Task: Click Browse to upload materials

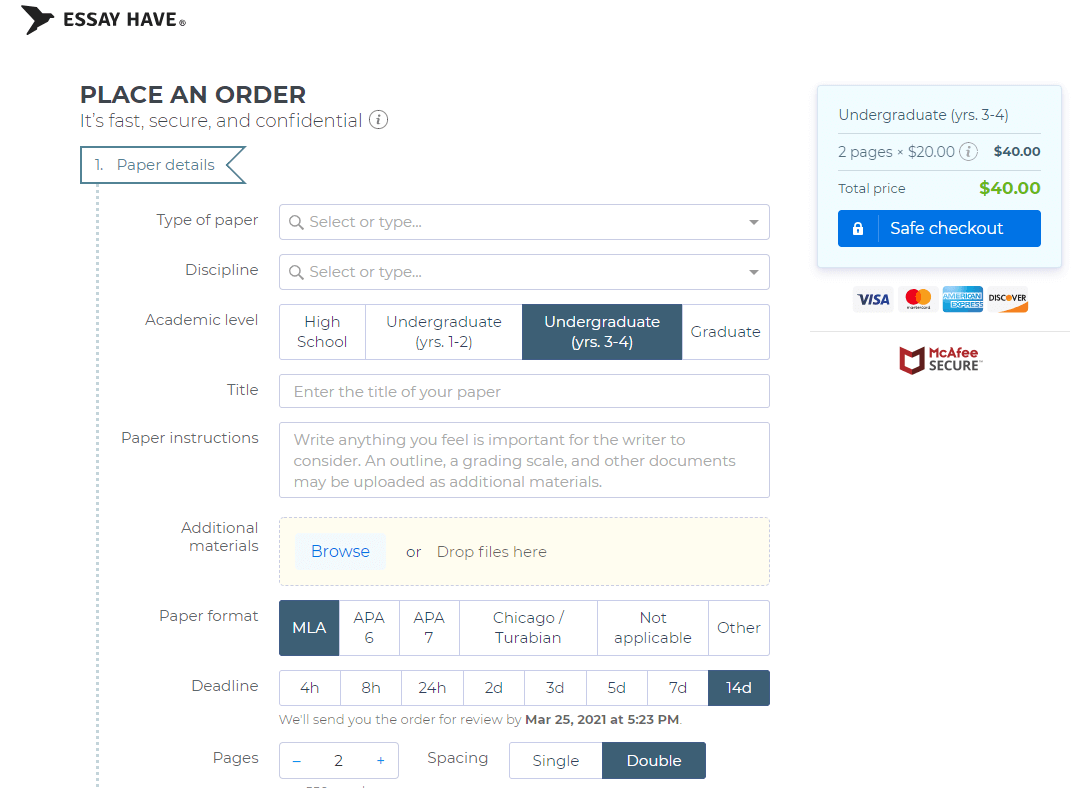Action: coord(340,552)
